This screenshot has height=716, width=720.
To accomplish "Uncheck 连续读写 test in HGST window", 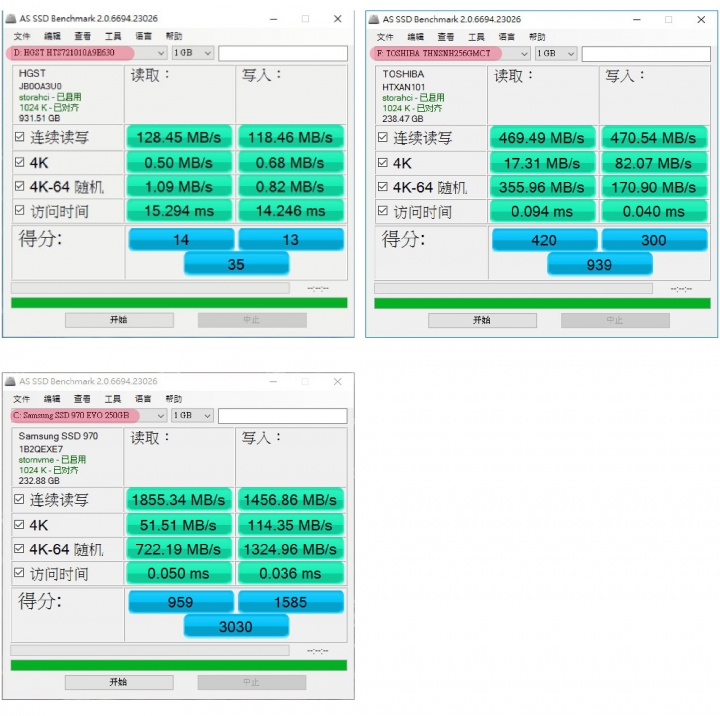I will coord(19,137).
